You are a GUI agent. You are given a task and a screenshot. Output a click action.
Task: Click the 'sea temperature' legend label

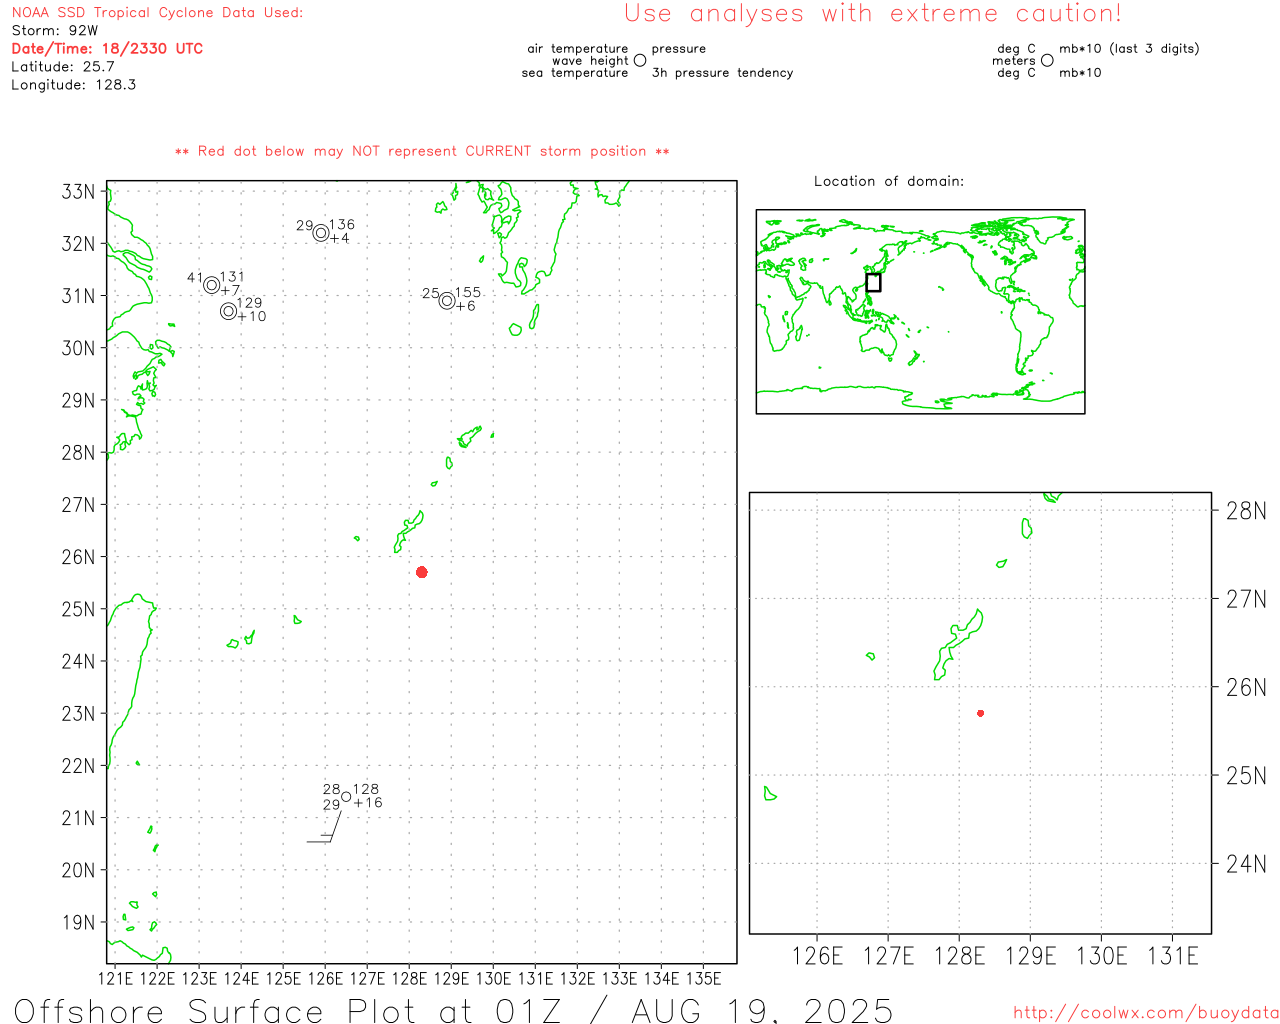point(575,73)
